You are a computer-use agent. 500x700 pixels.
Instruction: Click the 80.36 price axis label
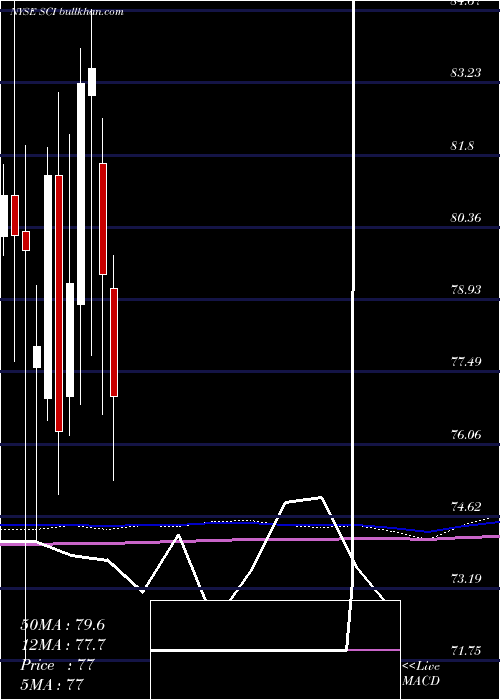(x=466, y=218)
